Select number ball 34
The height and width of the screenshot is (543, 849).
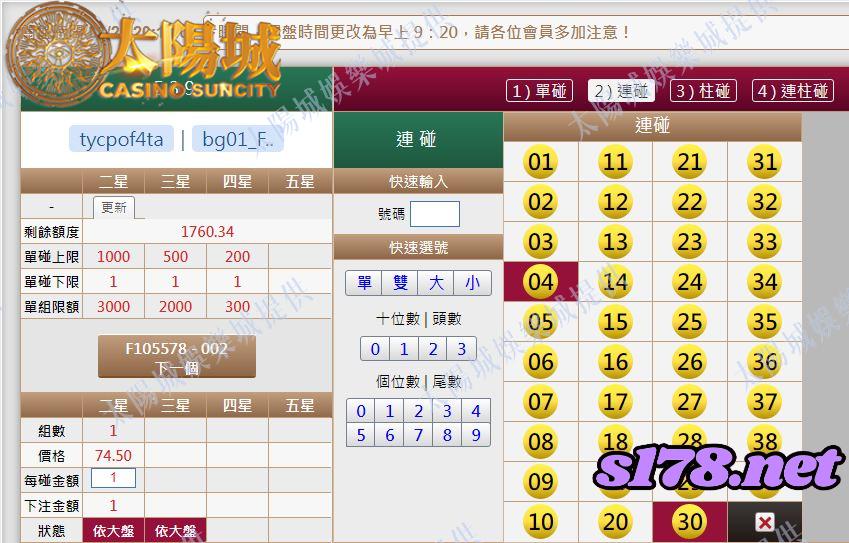(765, 282)
